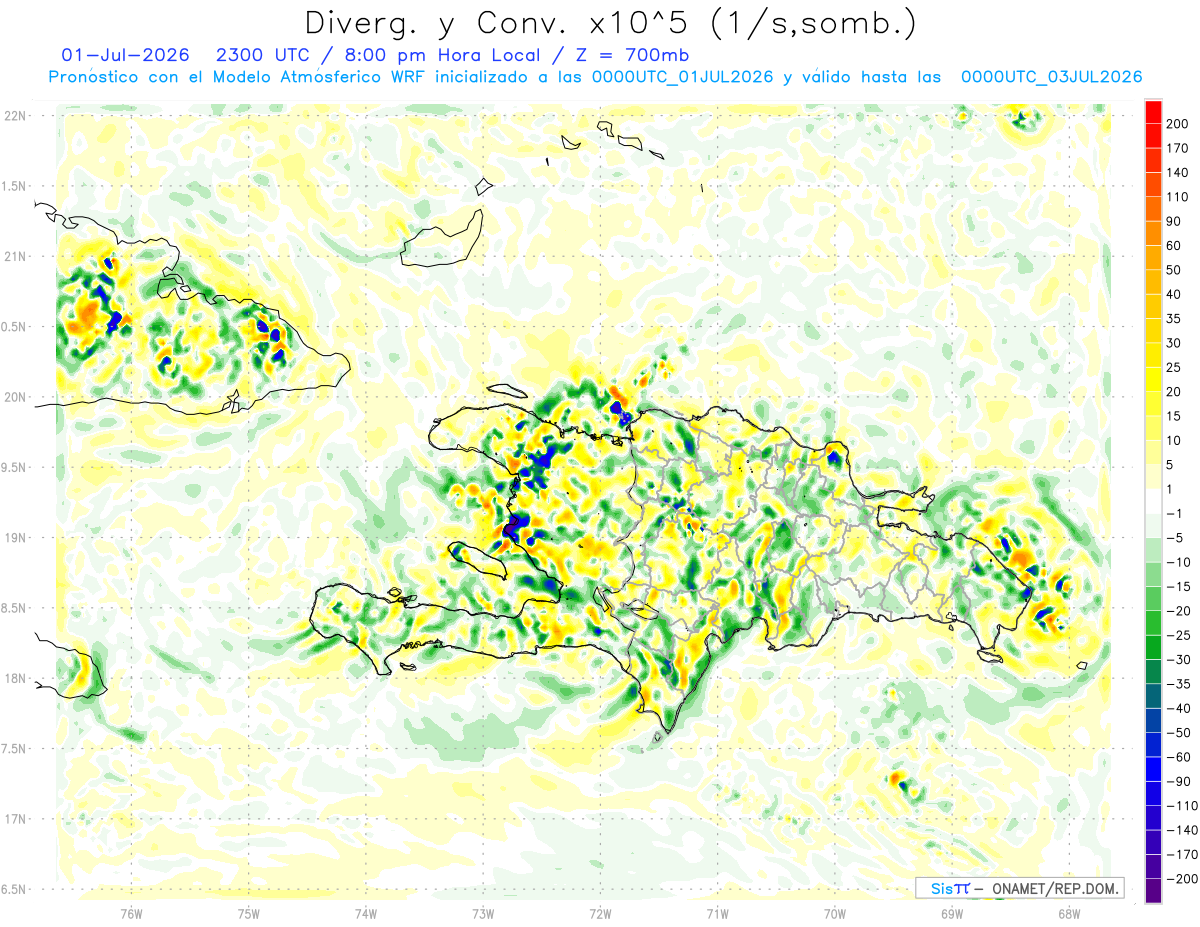The height and width of the screenshot is (927, 1200).
Task: Click the '-25' scale value
Action: click(x=1178, y=635)
